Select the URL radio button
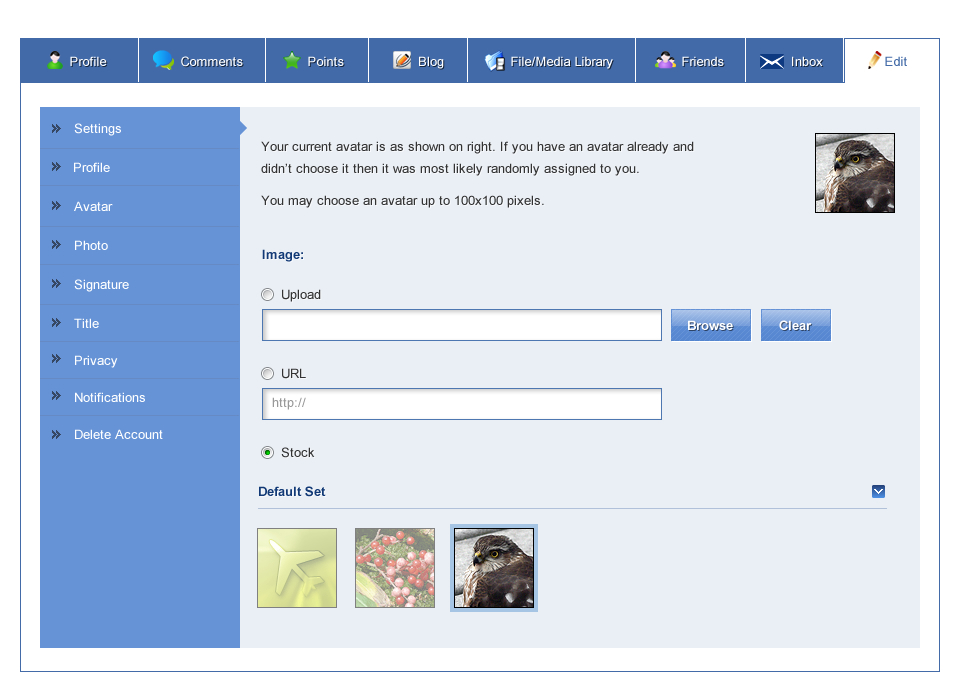Image resolution: width=960 pixels, height=700 pixels. (x=267, y=374)
